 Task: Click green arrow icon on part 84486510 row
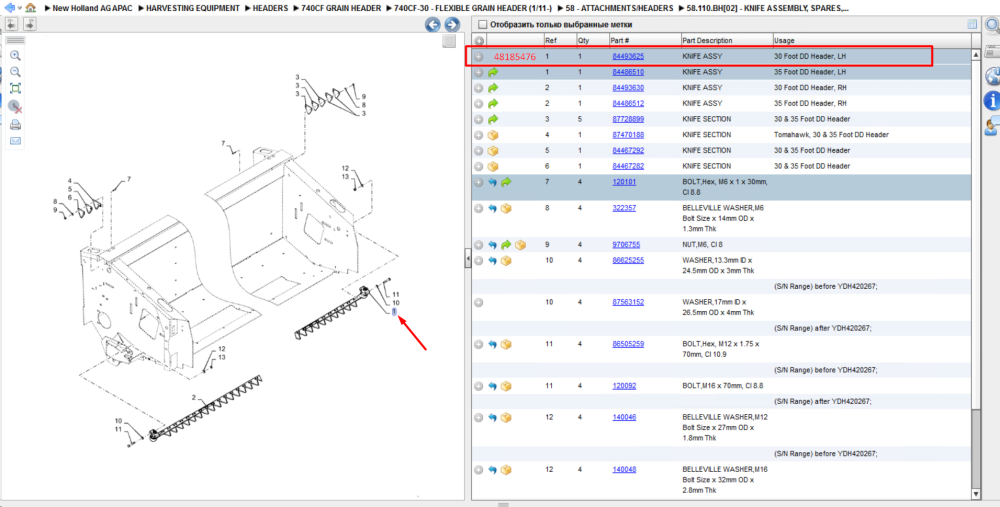coord(493,73)
